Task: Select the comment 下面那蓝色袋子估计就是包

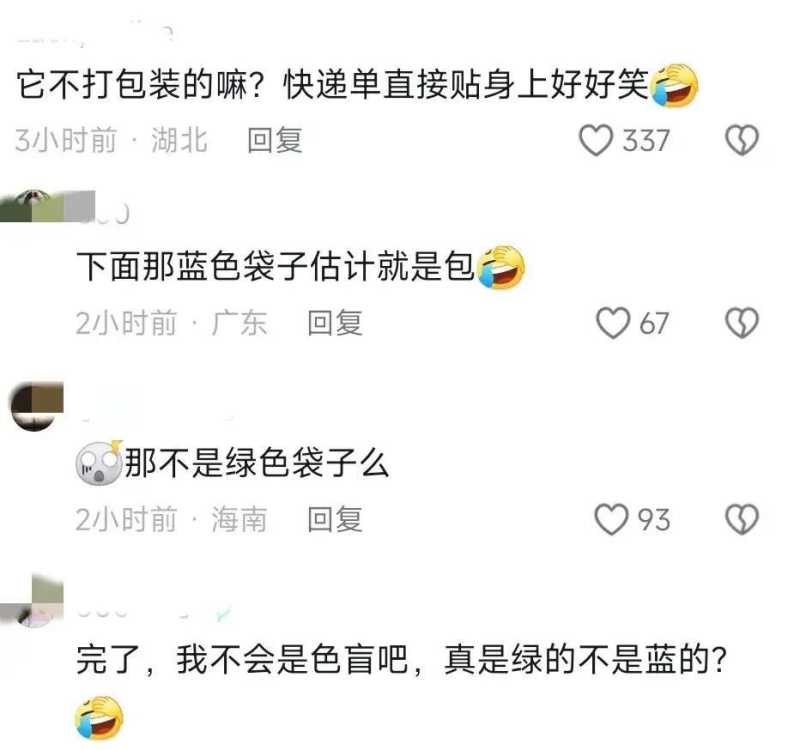Action: click(x=276, y=266)
